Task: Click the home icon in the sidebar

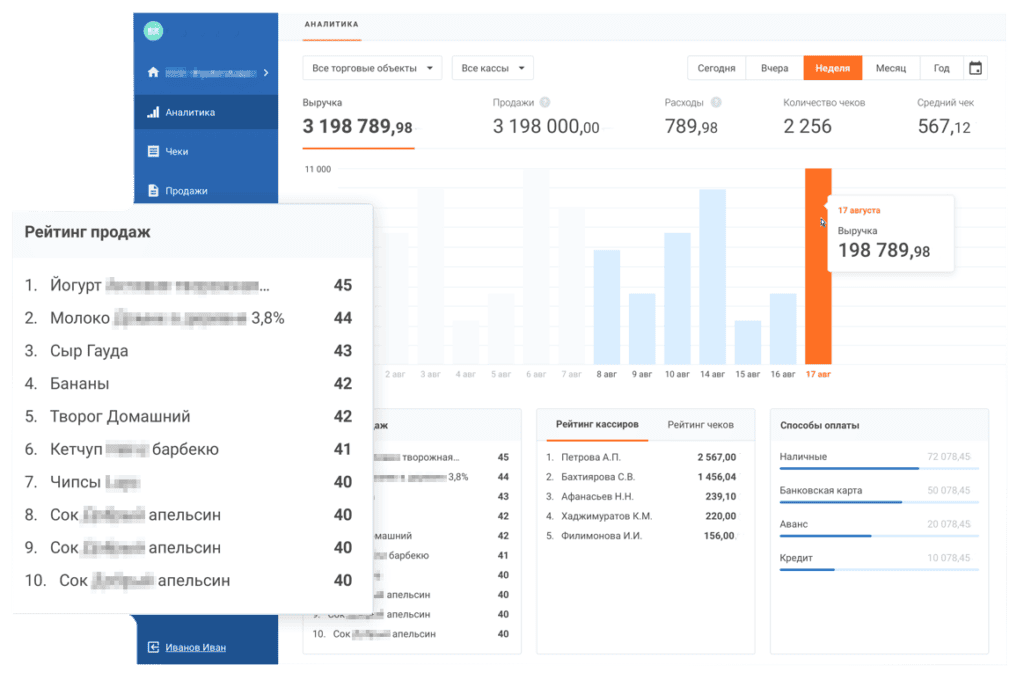Action: (153, 72)
